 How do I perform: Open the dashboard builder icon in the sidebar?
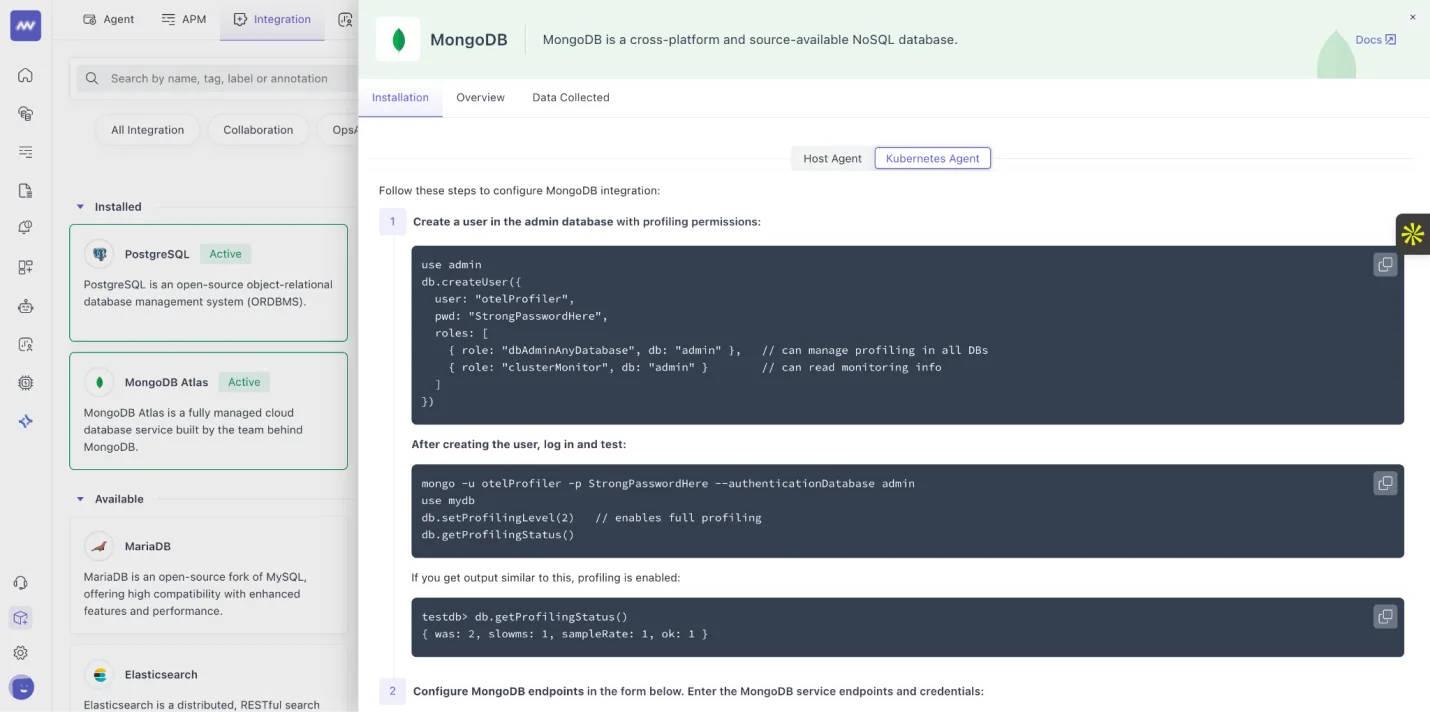click(25, 267)
